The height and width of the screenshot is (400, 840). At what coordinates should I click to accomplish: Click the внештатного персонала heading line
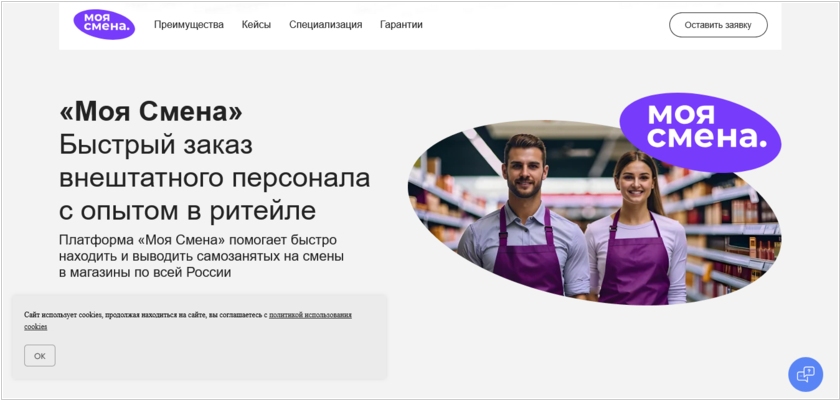click(214, 178)
